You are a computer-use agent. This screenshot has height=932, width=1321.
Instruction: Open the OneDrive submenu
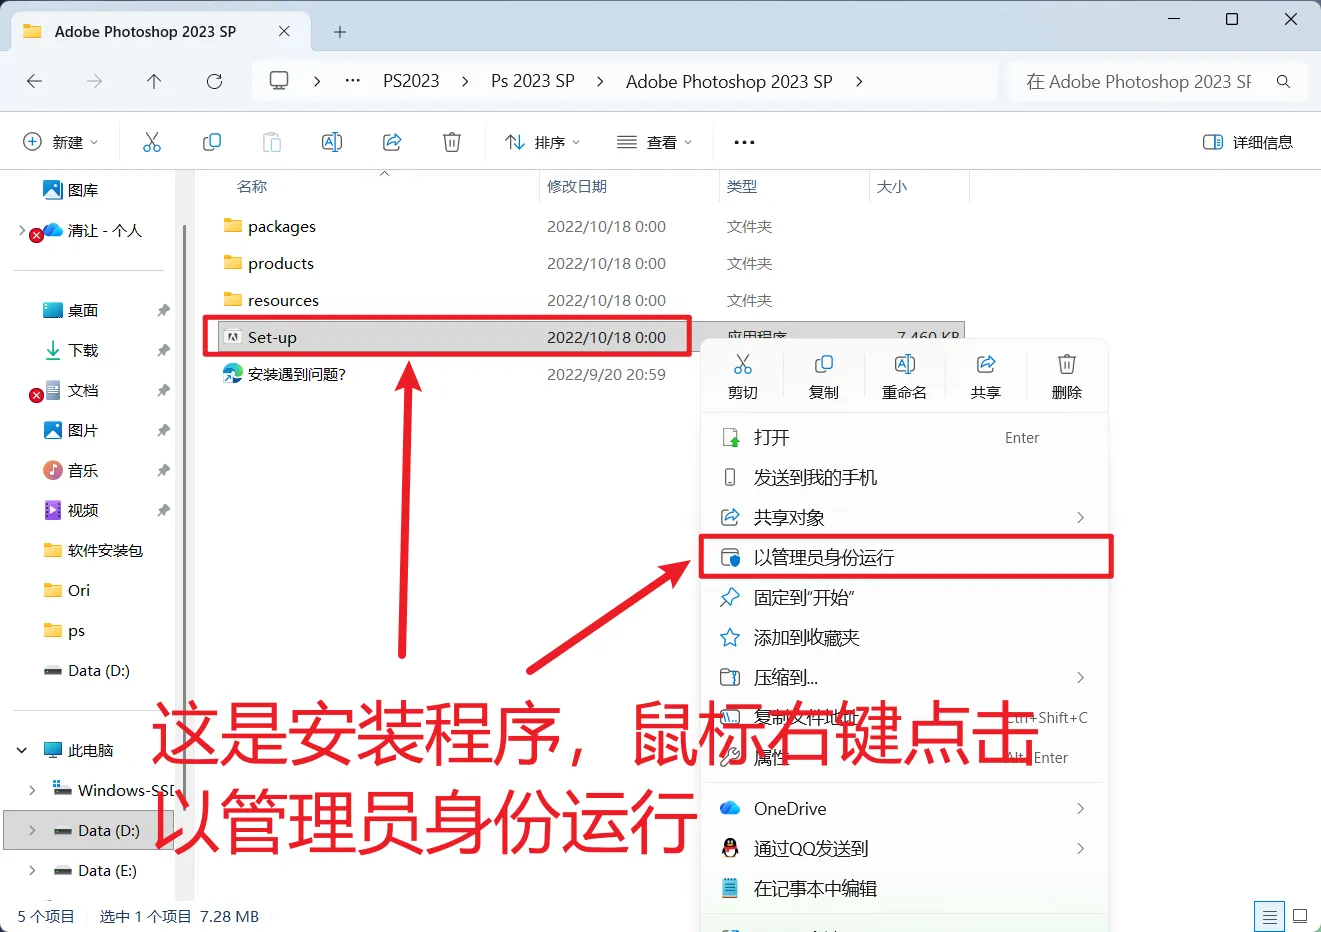coord(905,809)
